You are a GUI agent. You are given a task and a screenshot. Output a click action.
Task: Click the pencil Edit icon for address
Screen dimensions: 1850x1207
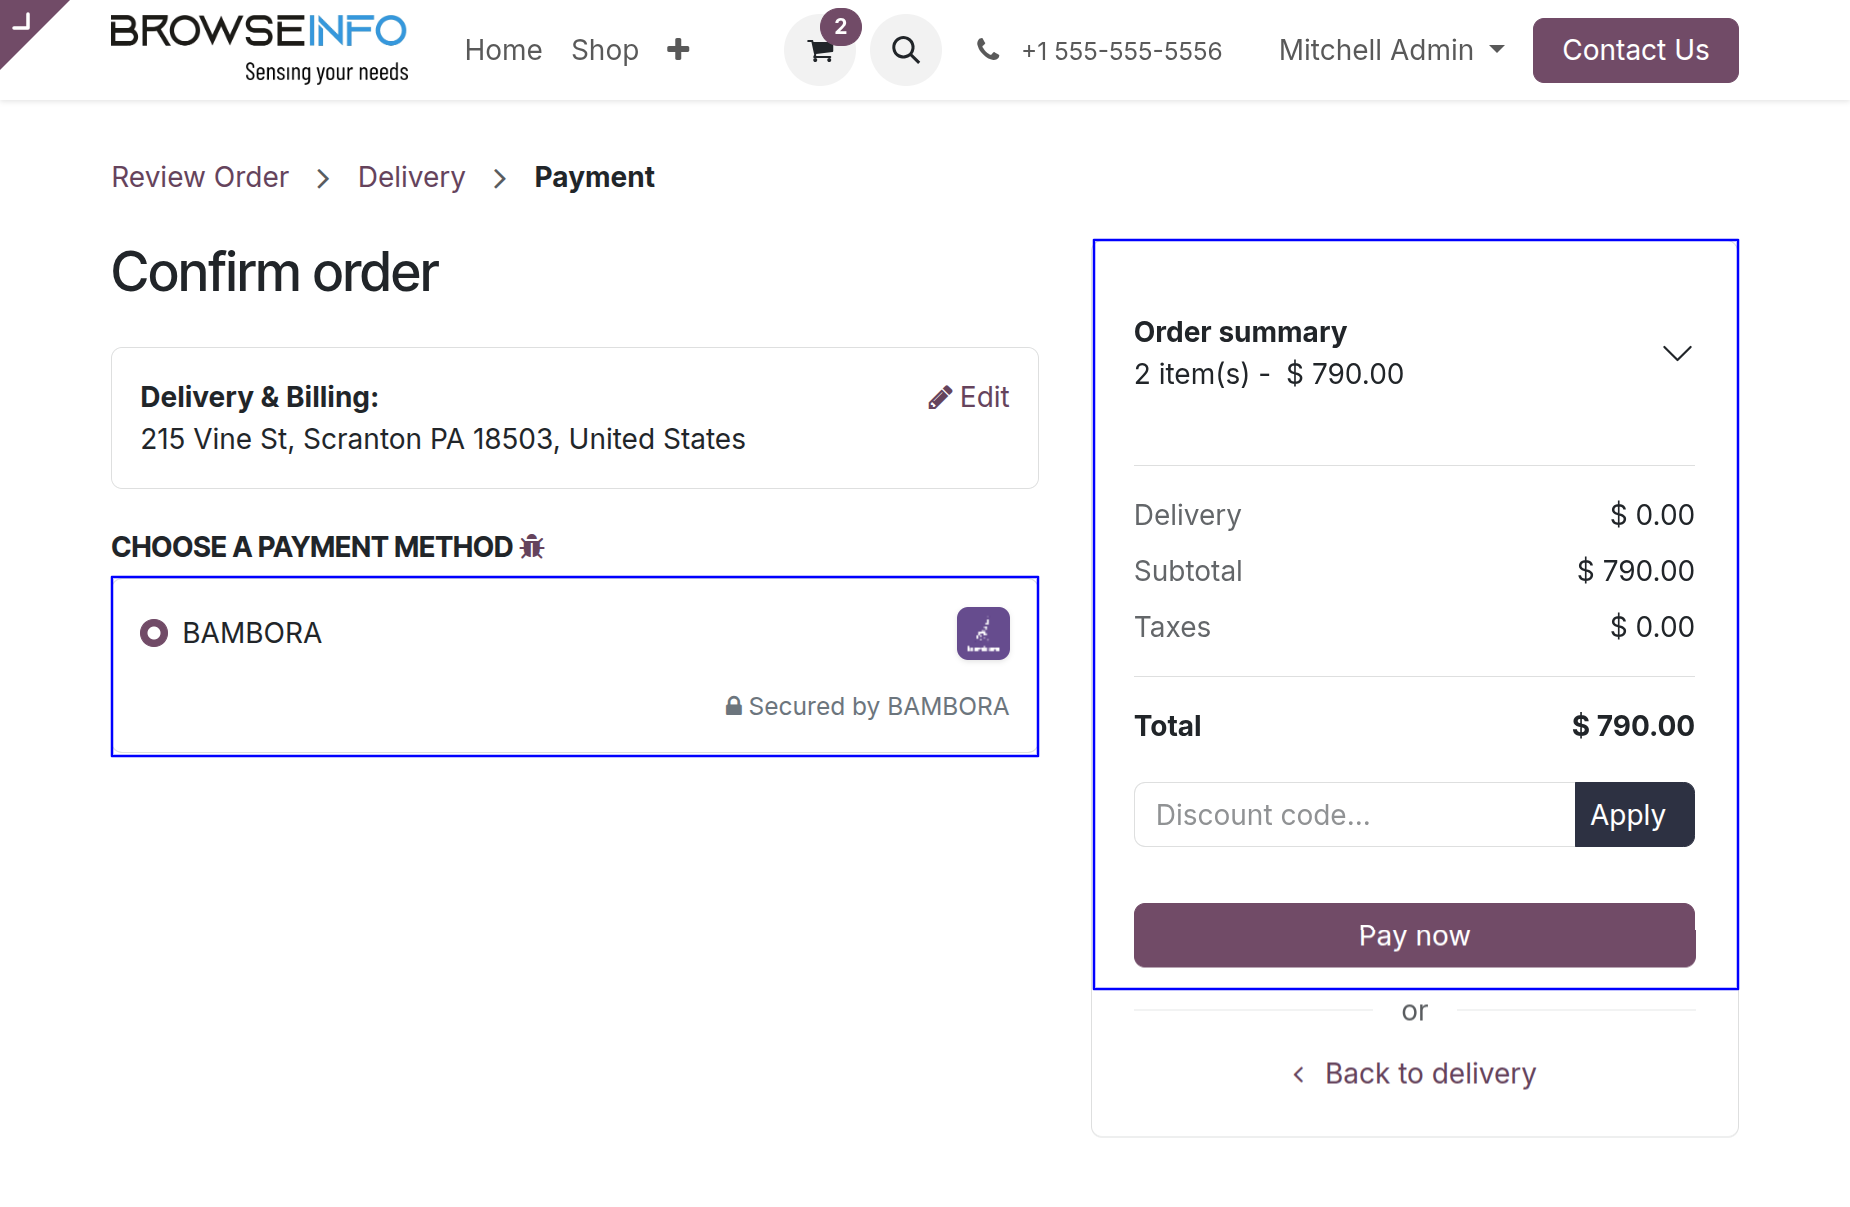click(x=939, y=398)
